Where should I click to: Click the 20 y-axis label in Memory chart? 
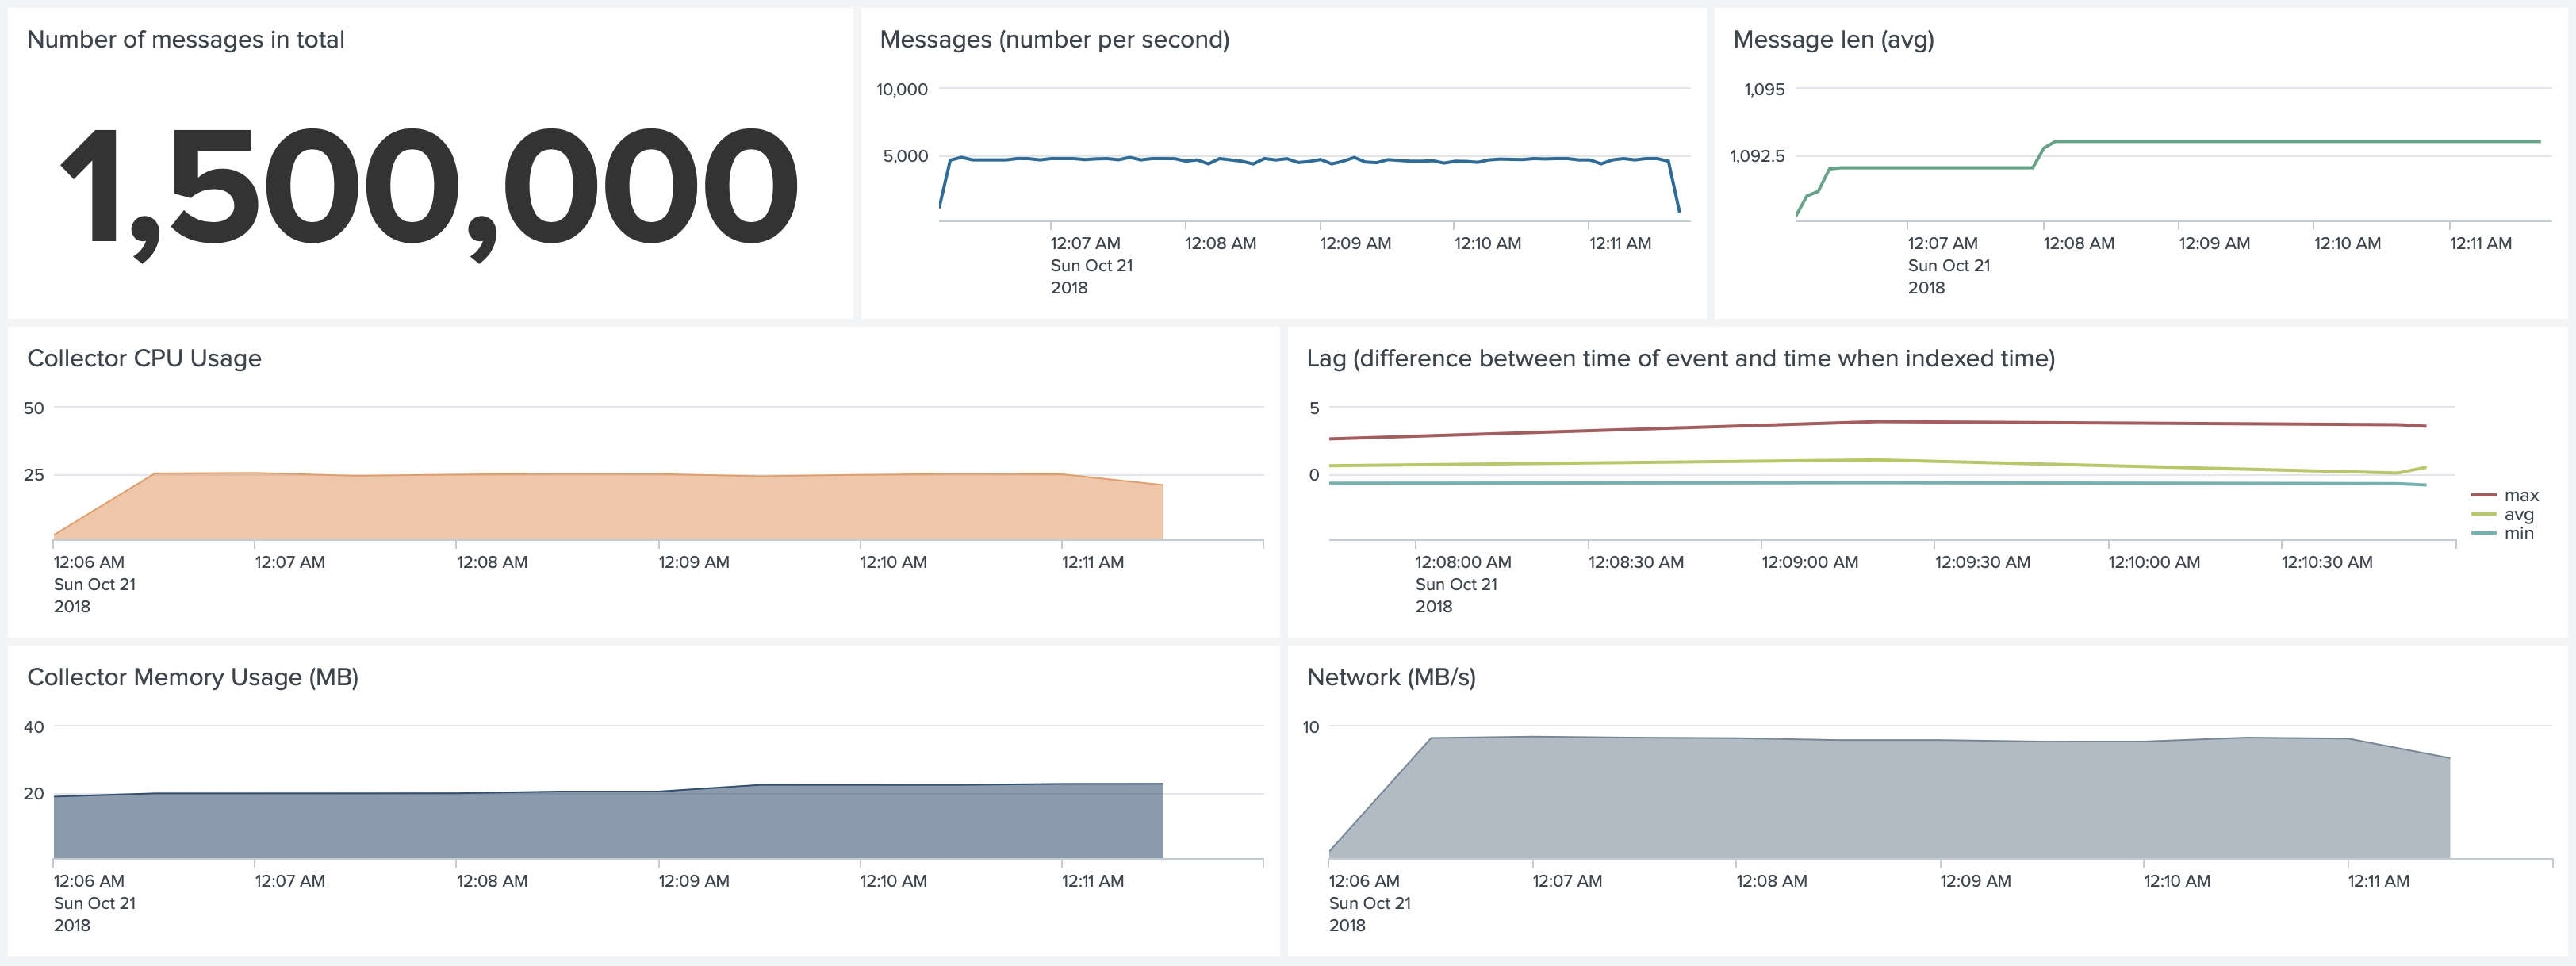point(34,794)
